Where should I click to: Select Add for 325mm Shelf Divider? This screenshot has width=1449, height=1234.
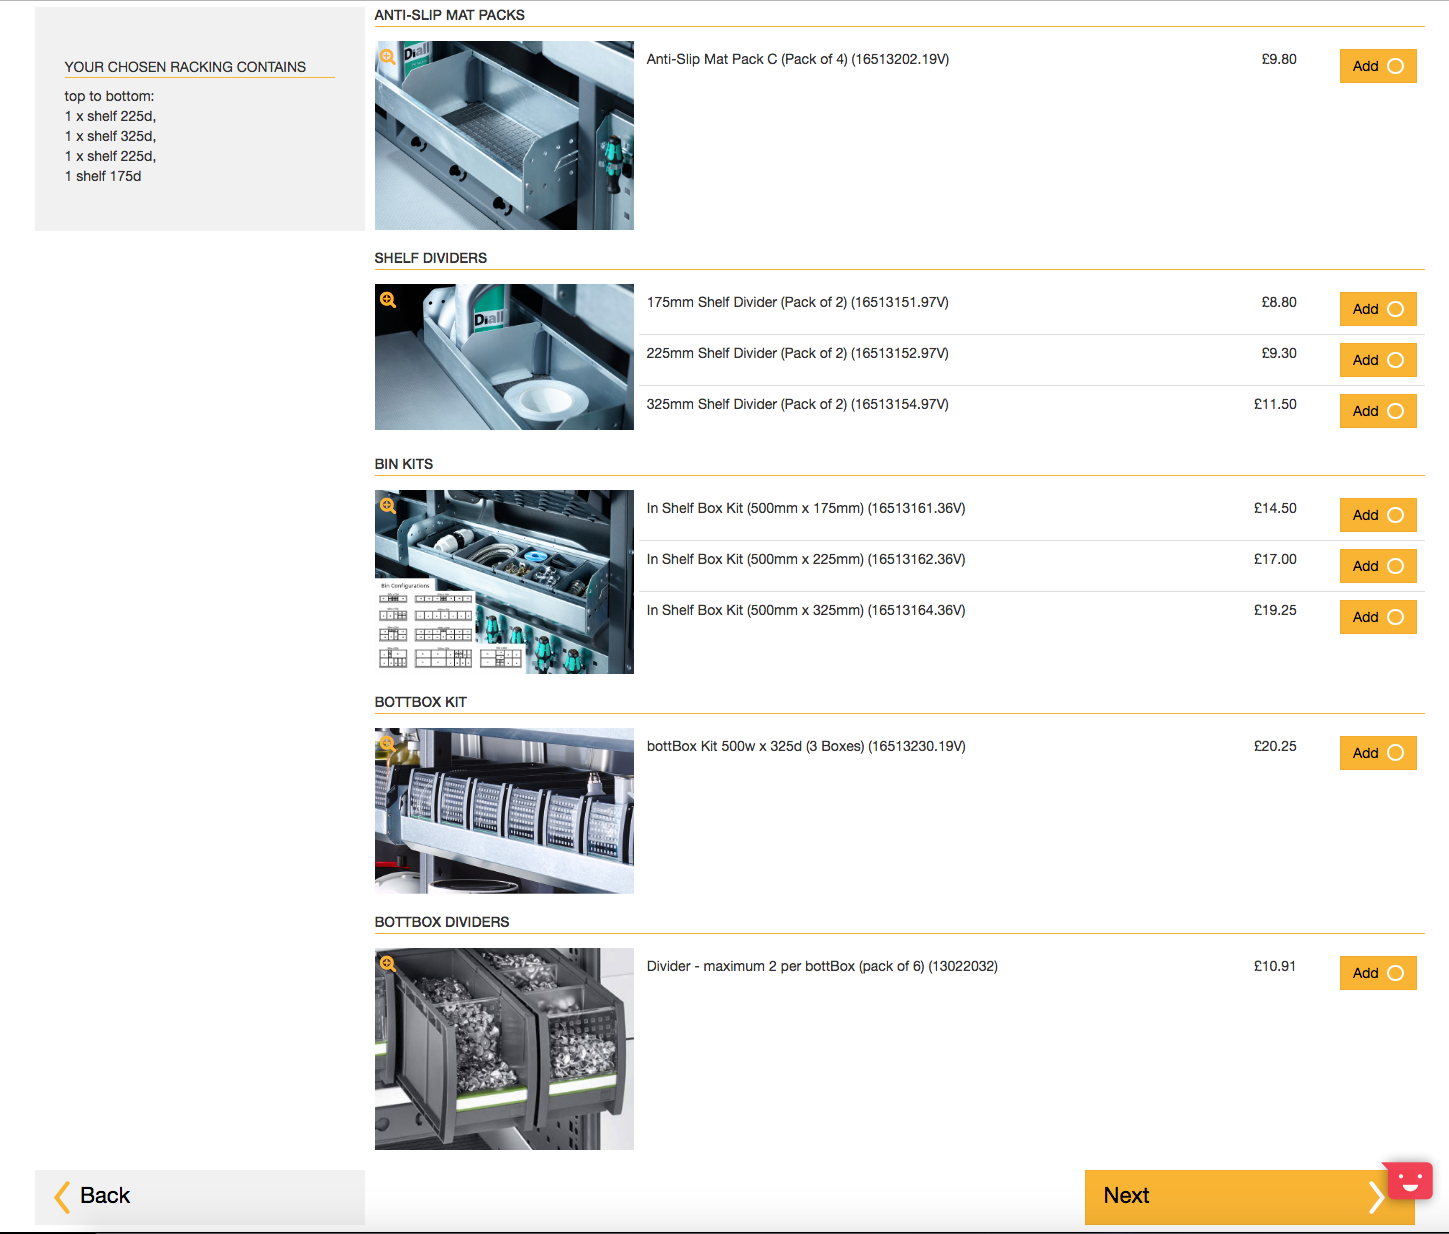point(1377,411)
